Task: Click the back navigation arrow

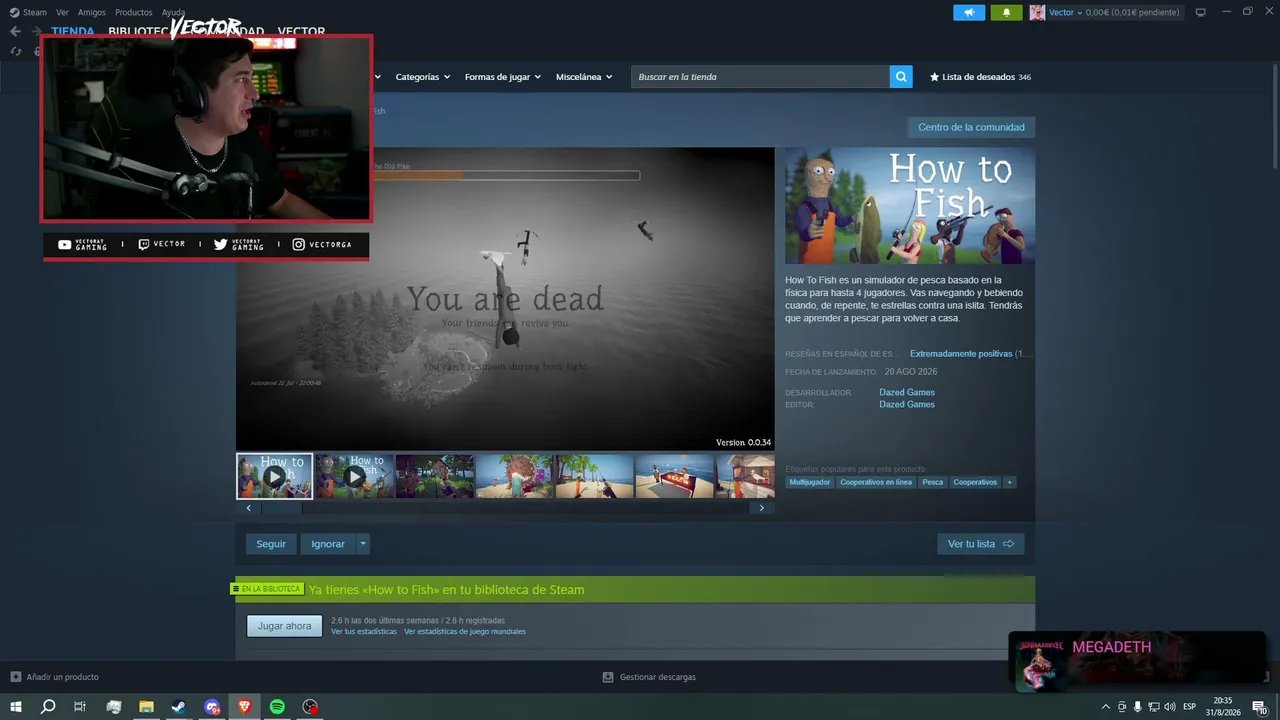Action: pyautogui.click(x=15, y=31)
